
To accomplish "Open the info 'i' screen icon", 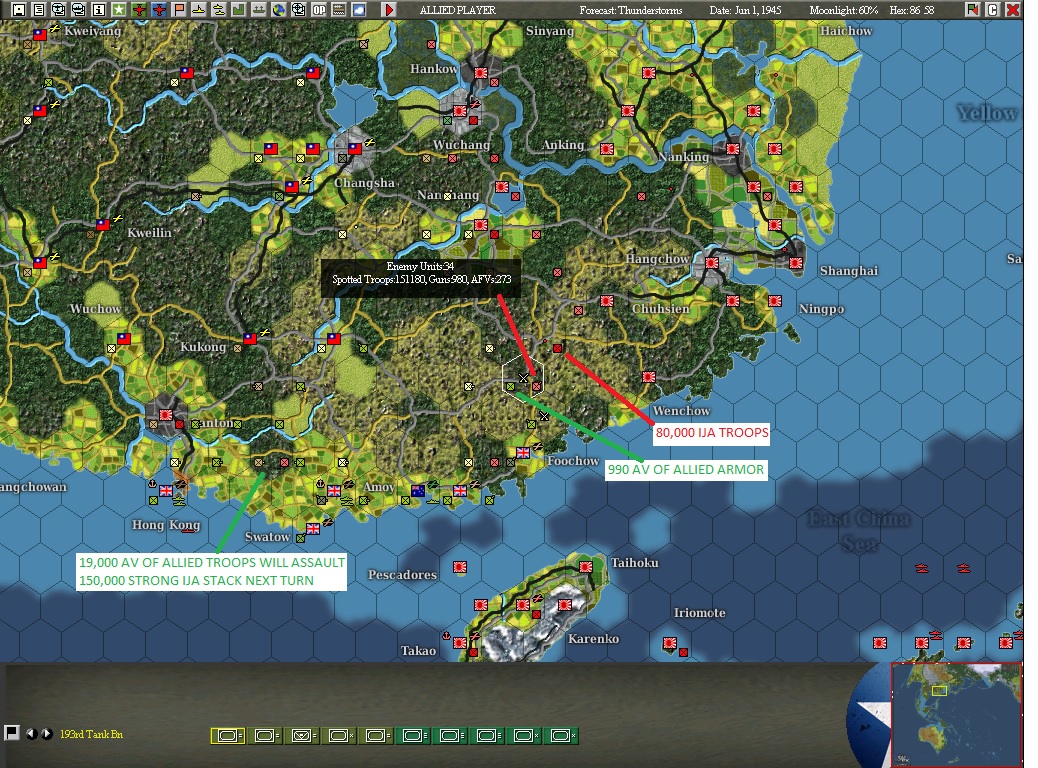I will [99, 9].
